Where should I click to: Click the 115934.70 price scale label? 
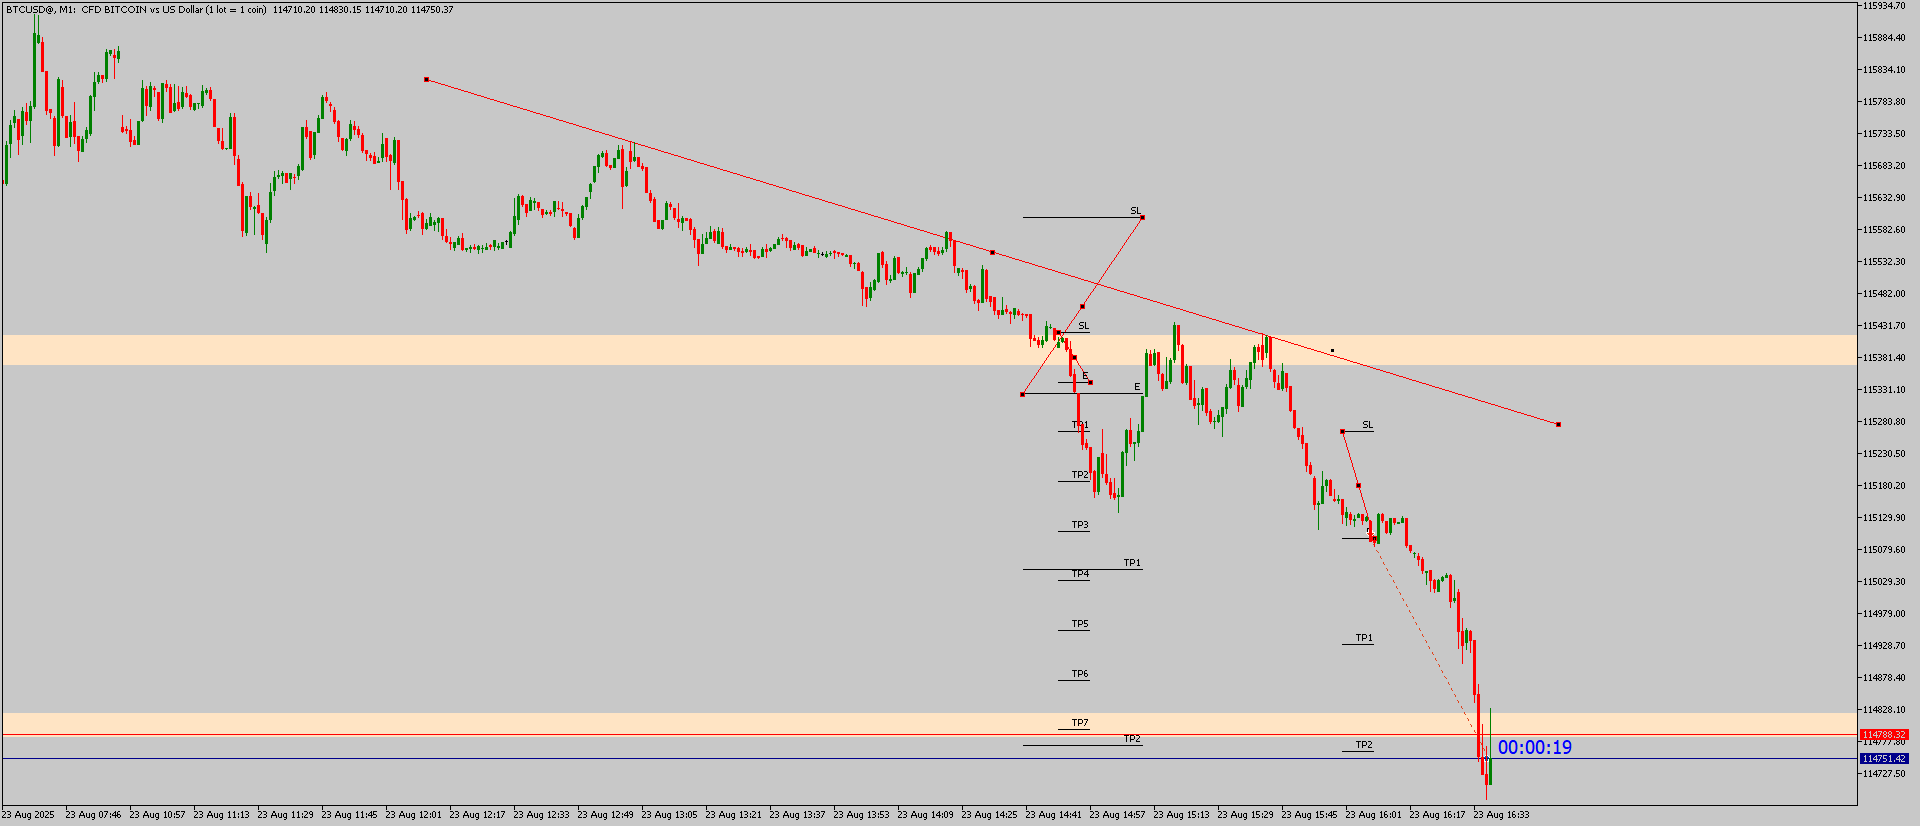coord(1883,6)
